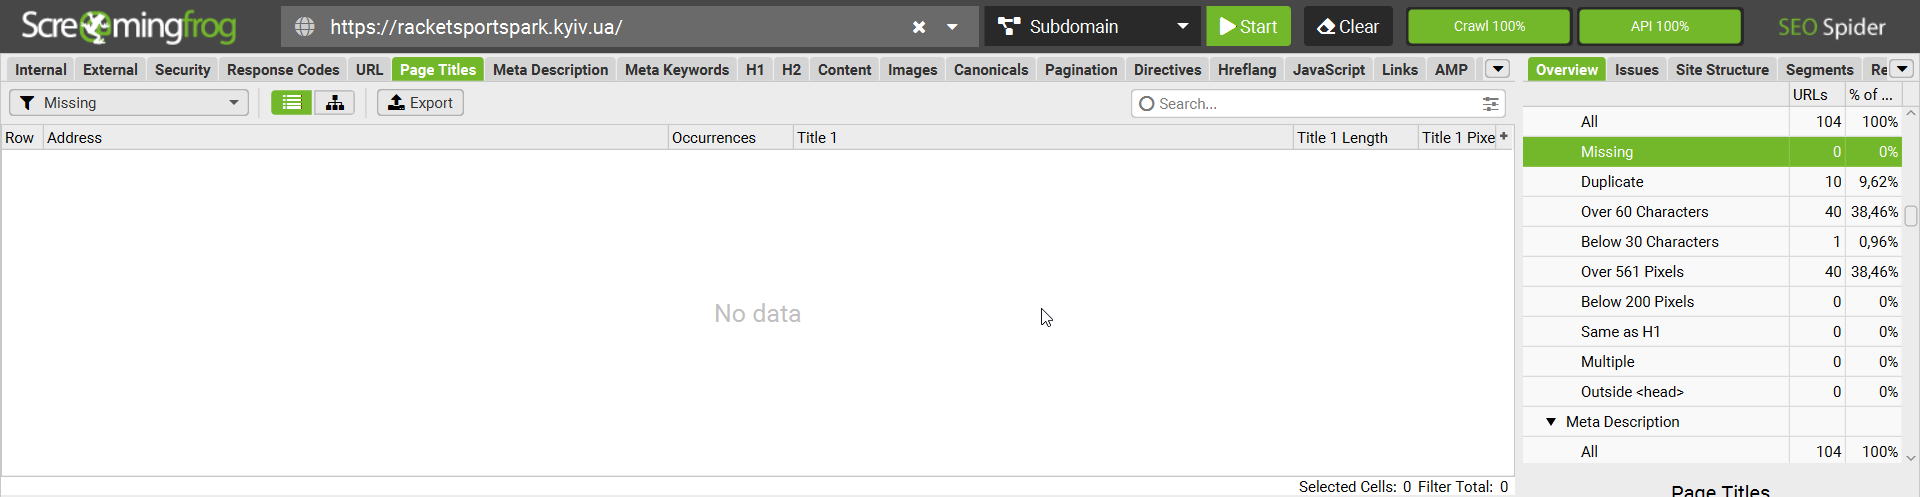Add column with the plus icon
1920x497 pixels.
click(1504, 136)
